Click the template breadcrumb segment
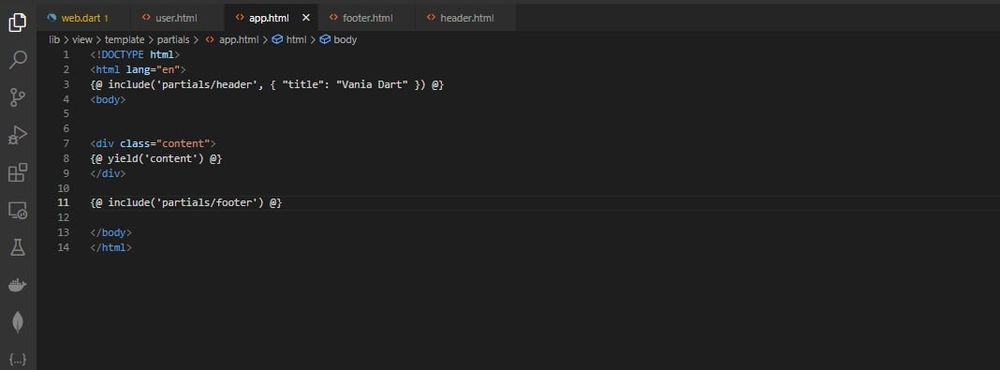The width and height of the screenshot is (1000, 370). [124, 40]
